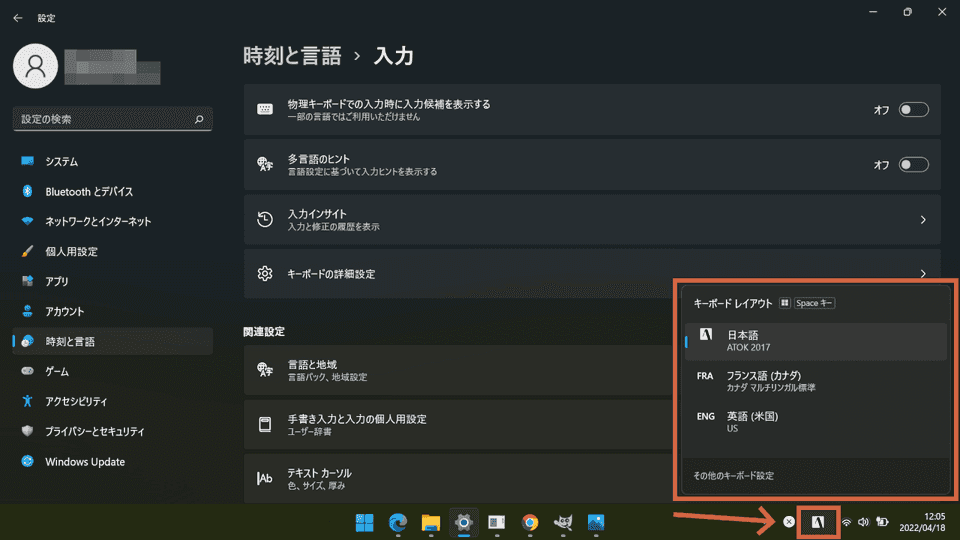Click the テキスト カーソル Ab icon

pyautogui.click(x=264, y=478)
